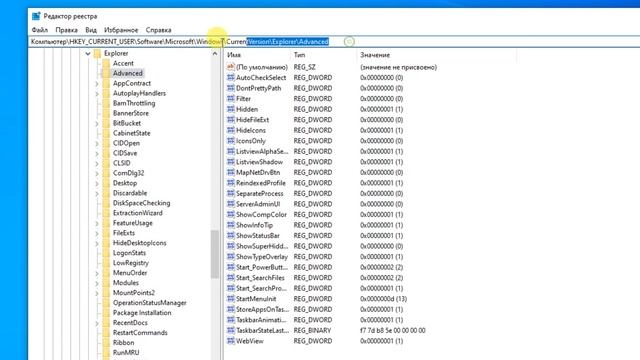Select the BamThrottling key
640x360 pixels.
point(134,103)
